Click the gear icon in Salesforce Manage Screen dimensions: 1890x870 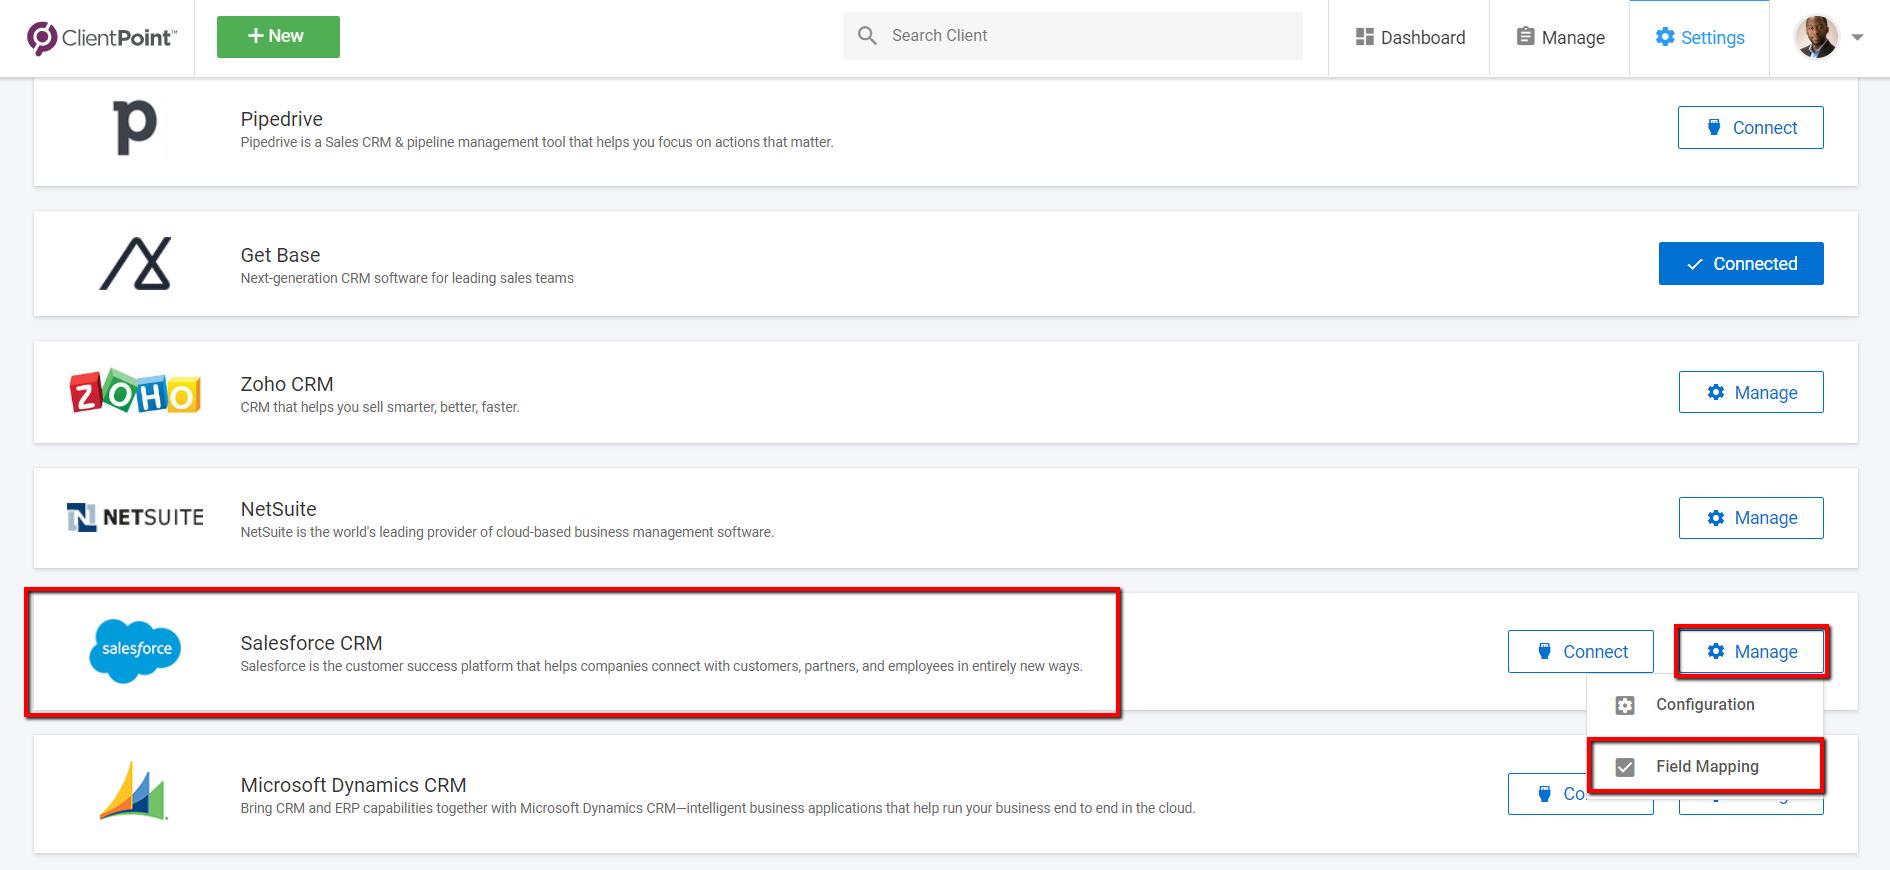click(x=1716, y=651)
